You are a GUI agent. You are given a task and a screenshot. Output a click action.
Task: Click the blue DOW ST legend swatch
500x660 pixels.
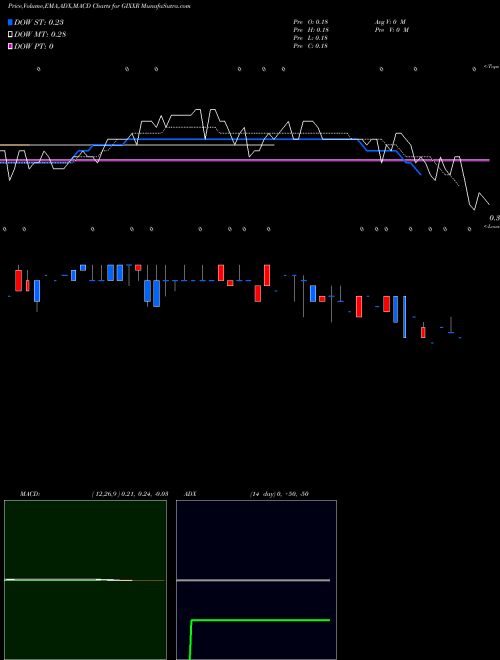[10, 22]
